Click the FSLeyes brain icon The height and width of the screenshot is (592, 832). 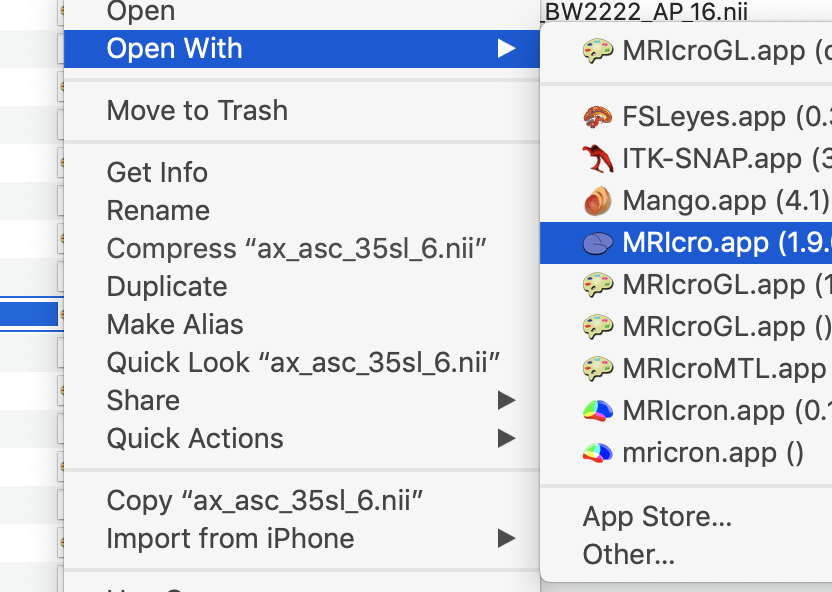tap(598, 117)
